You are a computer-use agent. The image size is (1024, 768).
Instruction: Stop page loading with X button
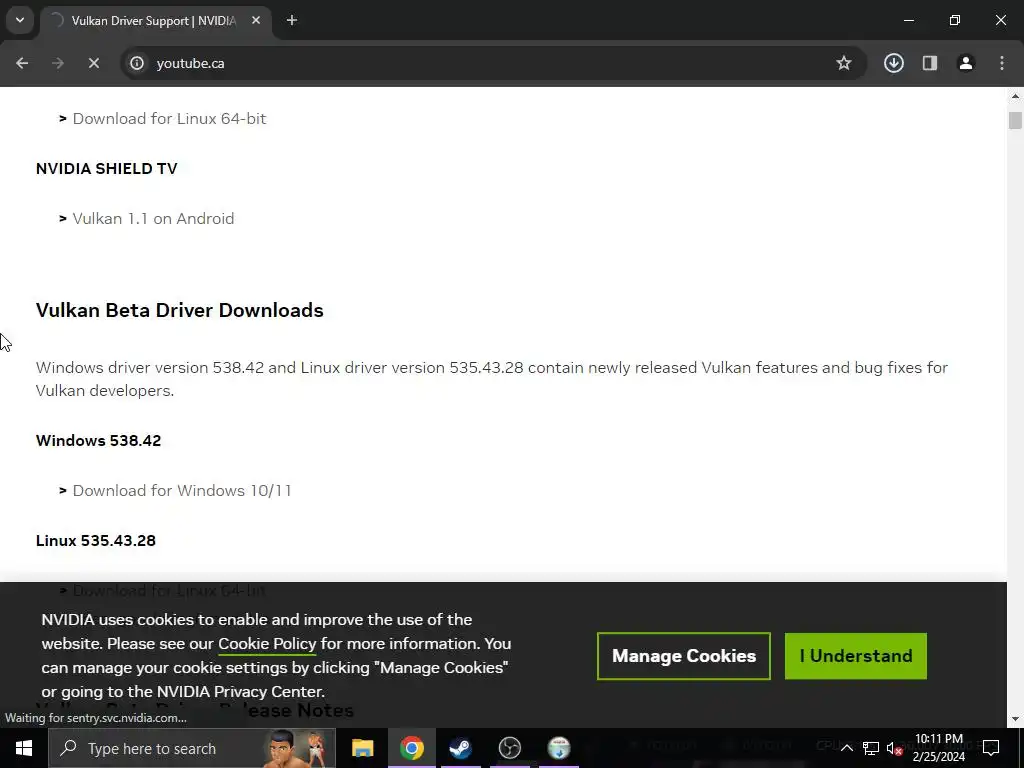(x=93, y=63)
